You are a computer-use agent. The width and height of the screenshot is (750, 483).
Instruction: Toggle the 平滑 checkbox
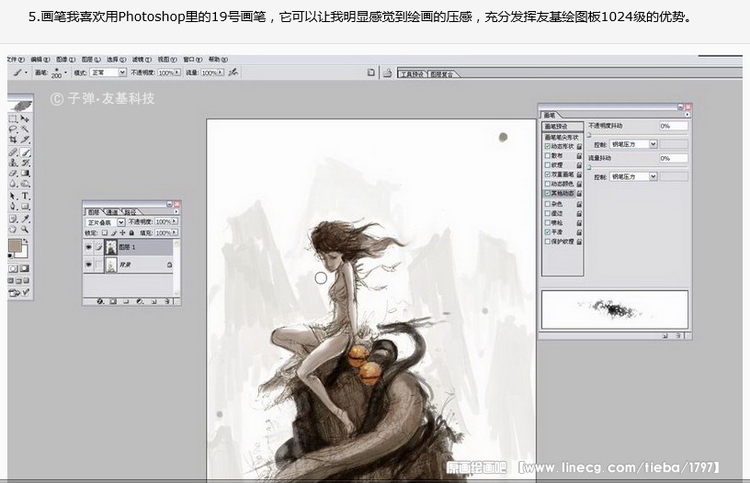click(x=547, y=231)
